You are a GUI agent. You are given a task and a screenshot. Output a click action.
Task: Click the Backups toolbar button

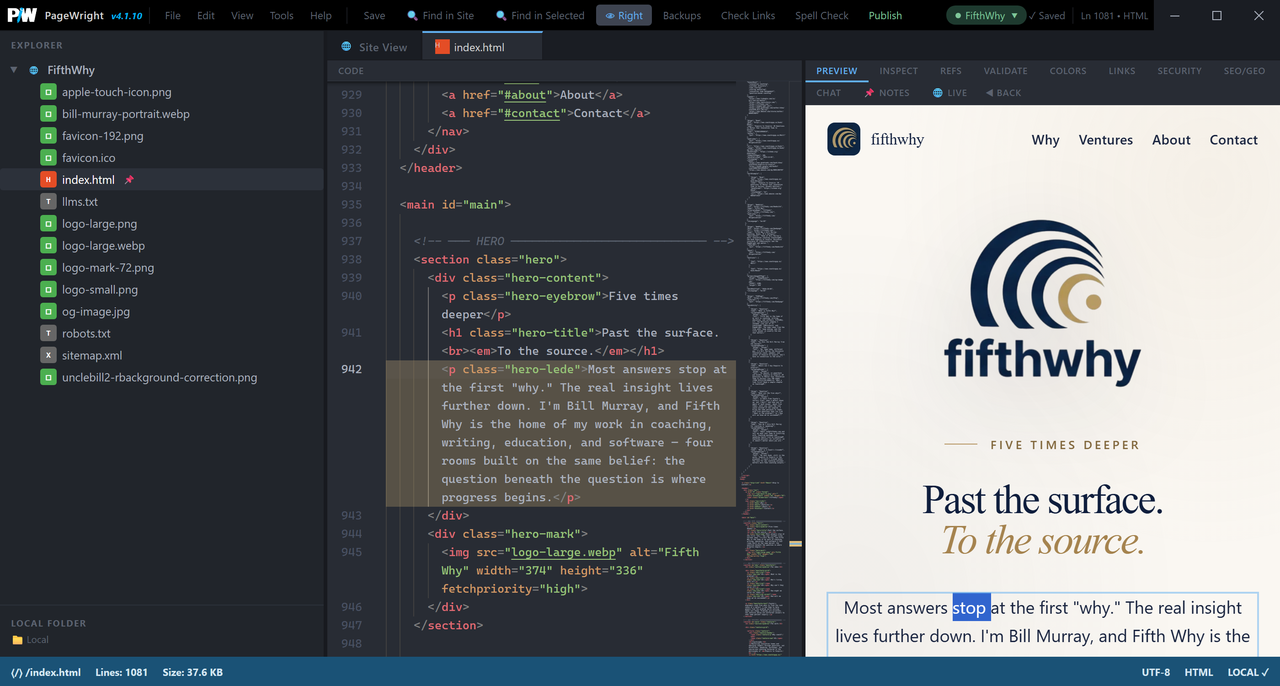pyautogui.click(x=682, y=16)
